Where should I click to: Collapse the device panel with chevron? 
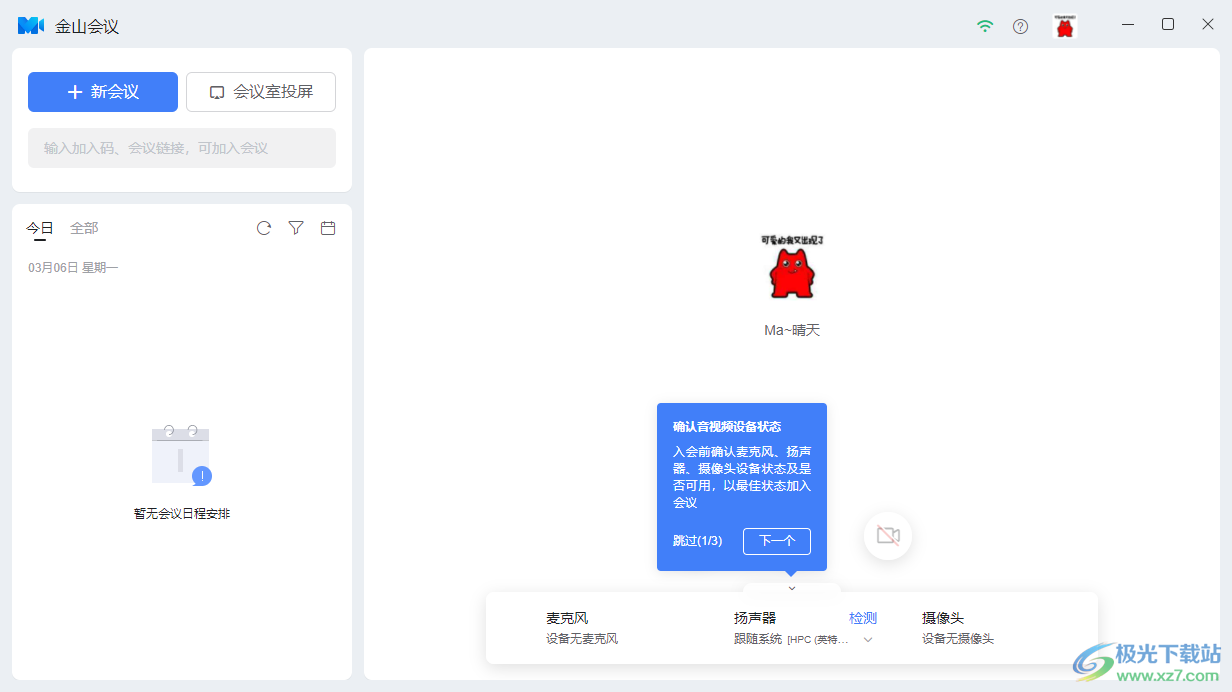tap(792, 588)
